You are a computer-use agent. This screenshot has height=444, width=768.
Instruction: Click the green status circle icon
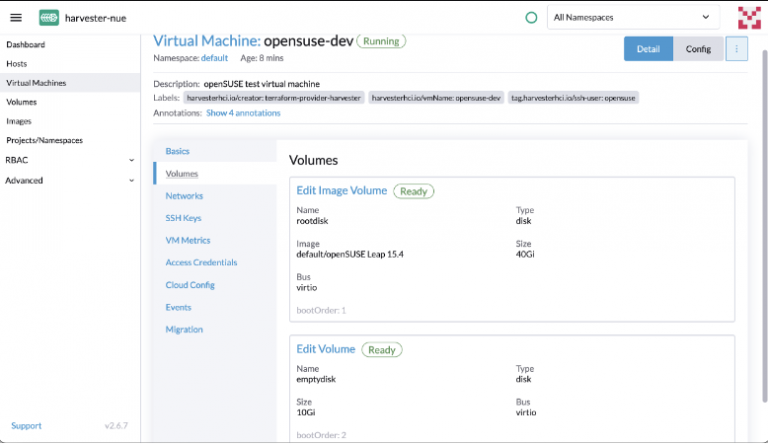point(531,17)
